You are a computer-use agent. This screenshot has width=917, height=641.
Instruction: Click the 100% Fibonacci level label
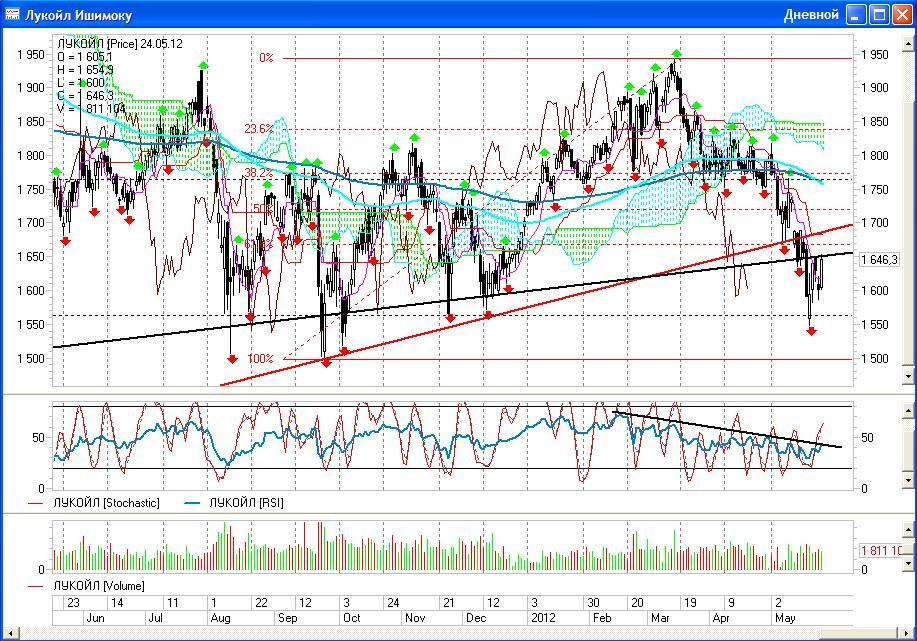coord(260,359)
